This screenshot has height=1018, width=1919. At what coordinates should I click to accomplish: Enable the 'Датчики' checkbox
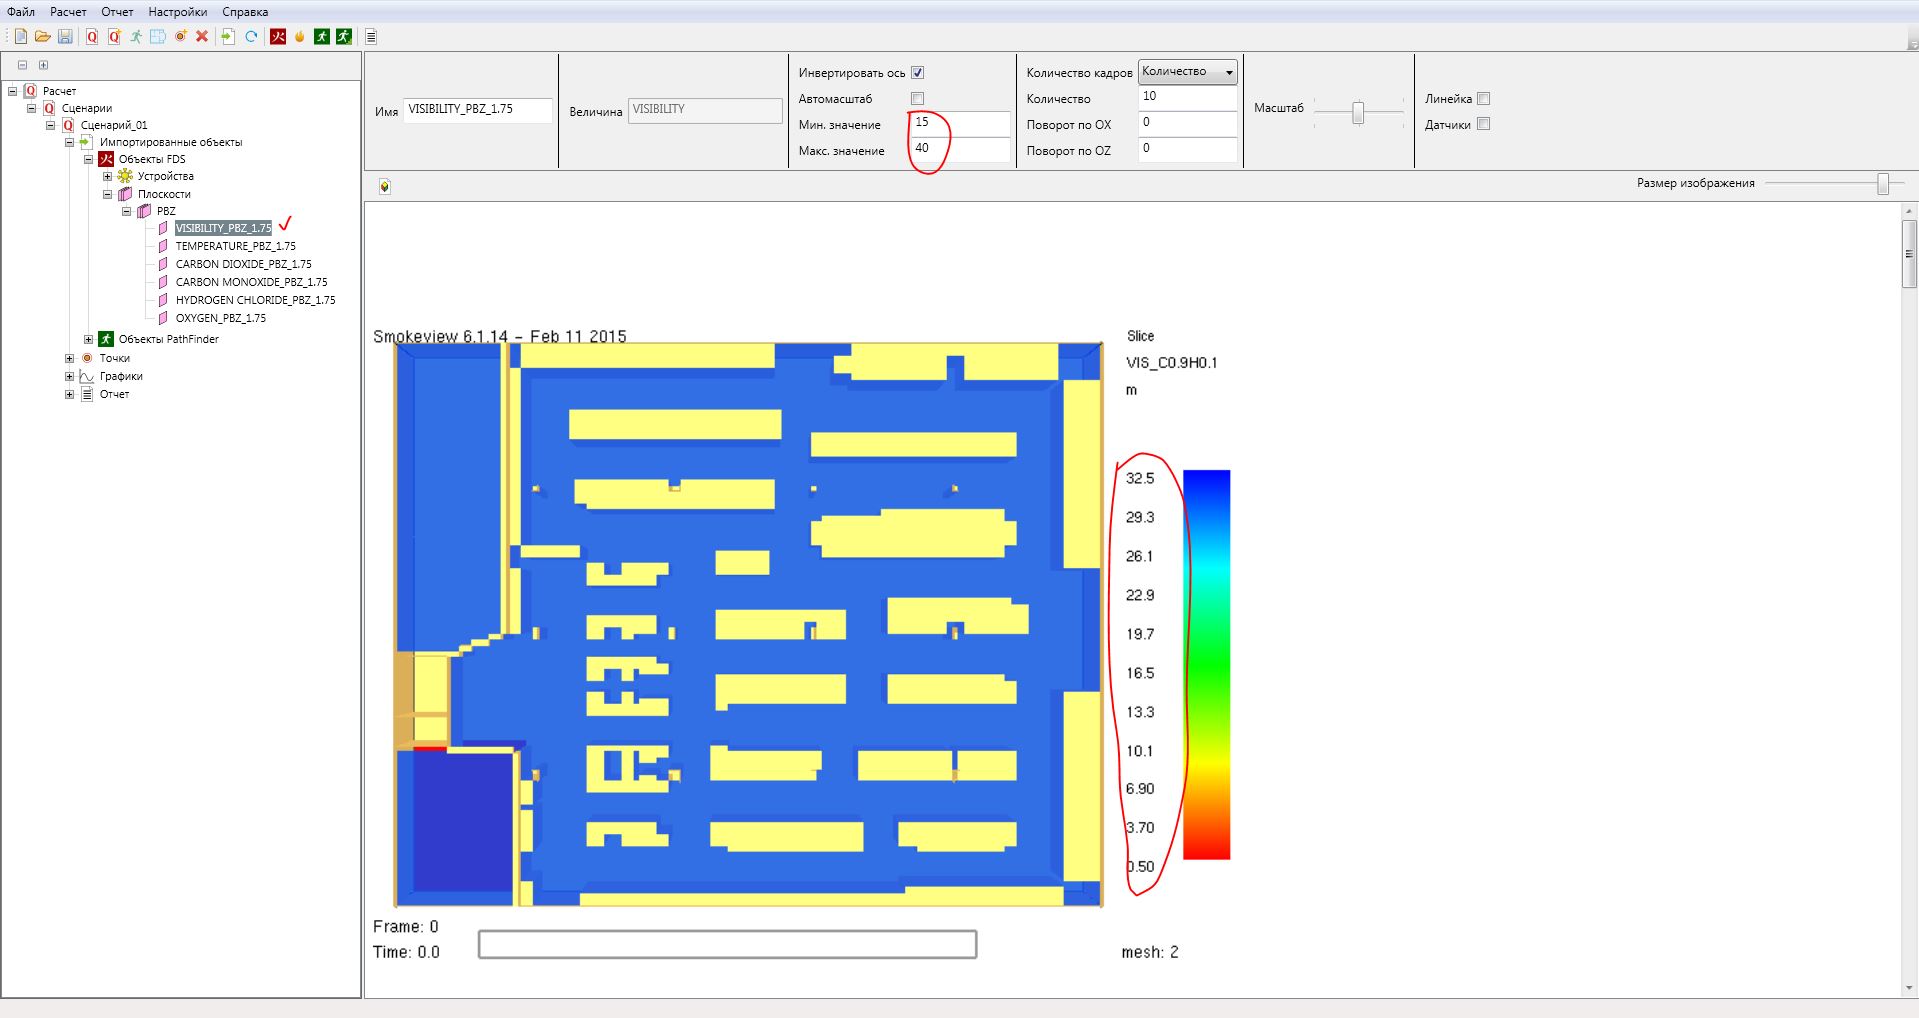point(1483,124)
